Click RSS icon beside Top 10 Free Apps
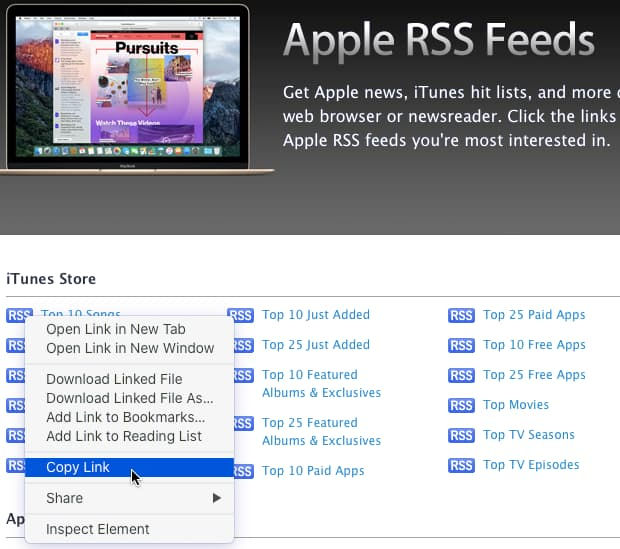 [461, 346]
